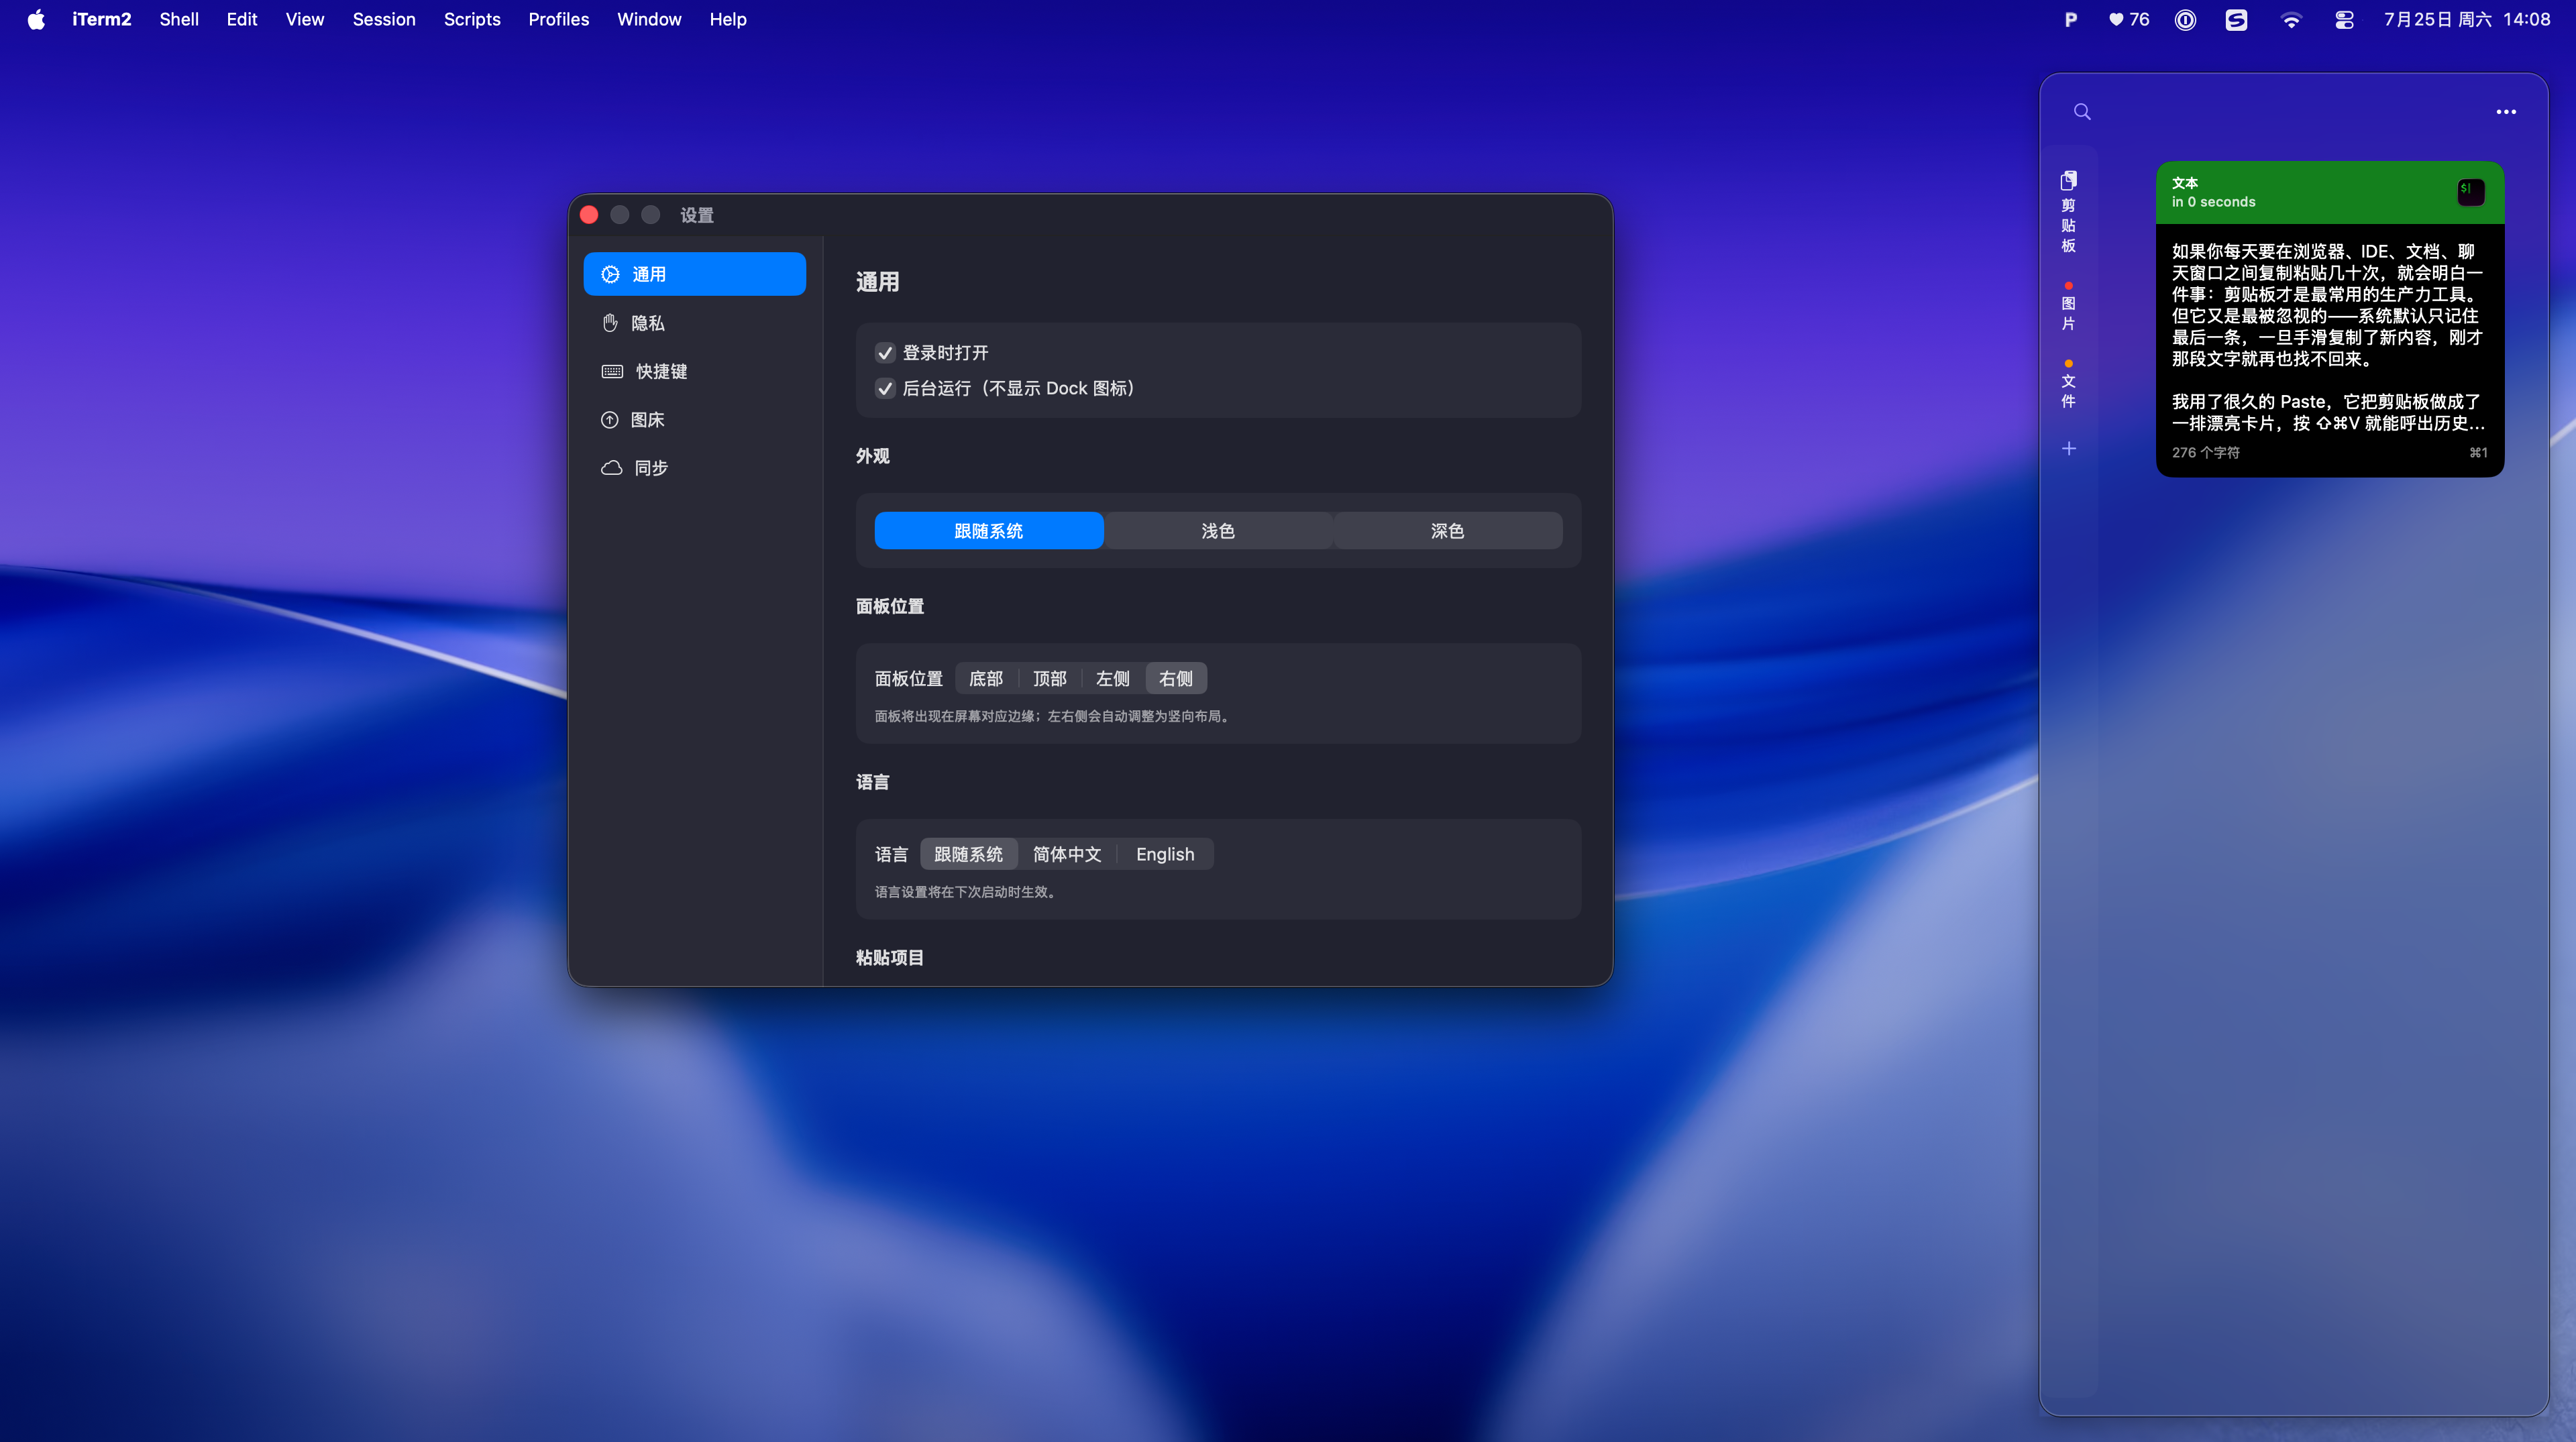Open Control Center in menu bar
2576x1442 pixels.
(2344, 19)
